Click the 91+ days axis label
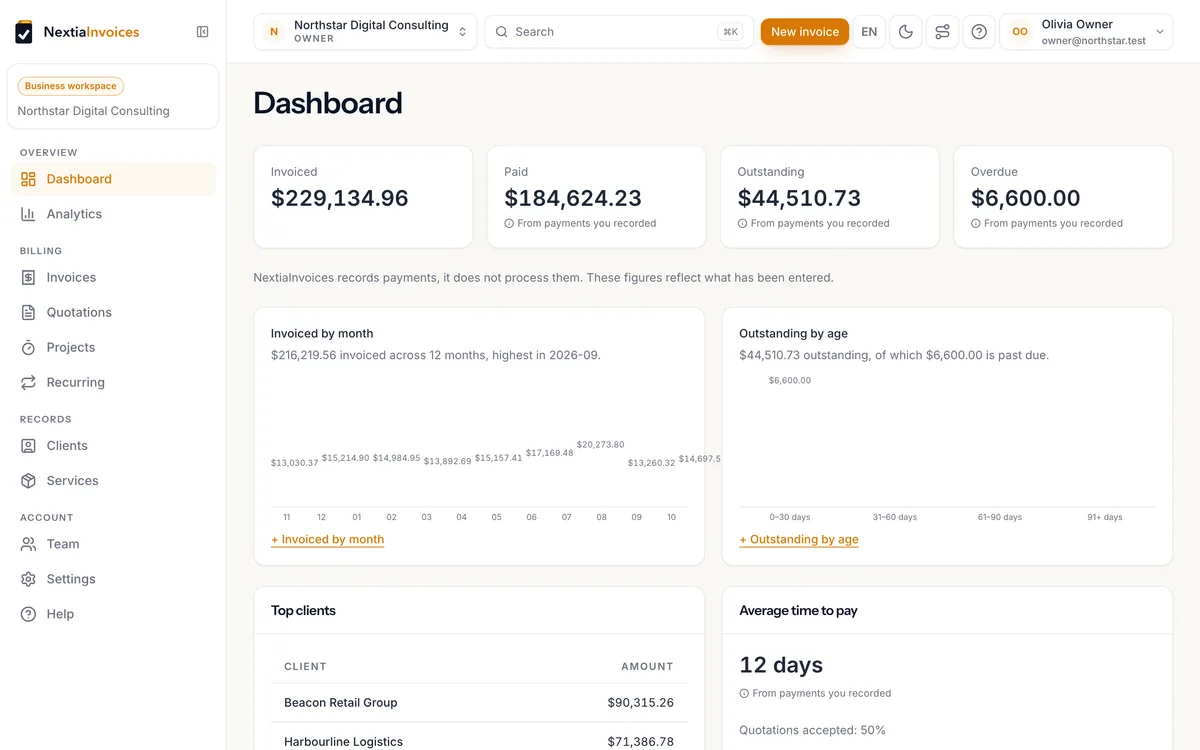The height and width of the screenshot is (750, 1200). pyautogui.click(x=1105, y=518)
